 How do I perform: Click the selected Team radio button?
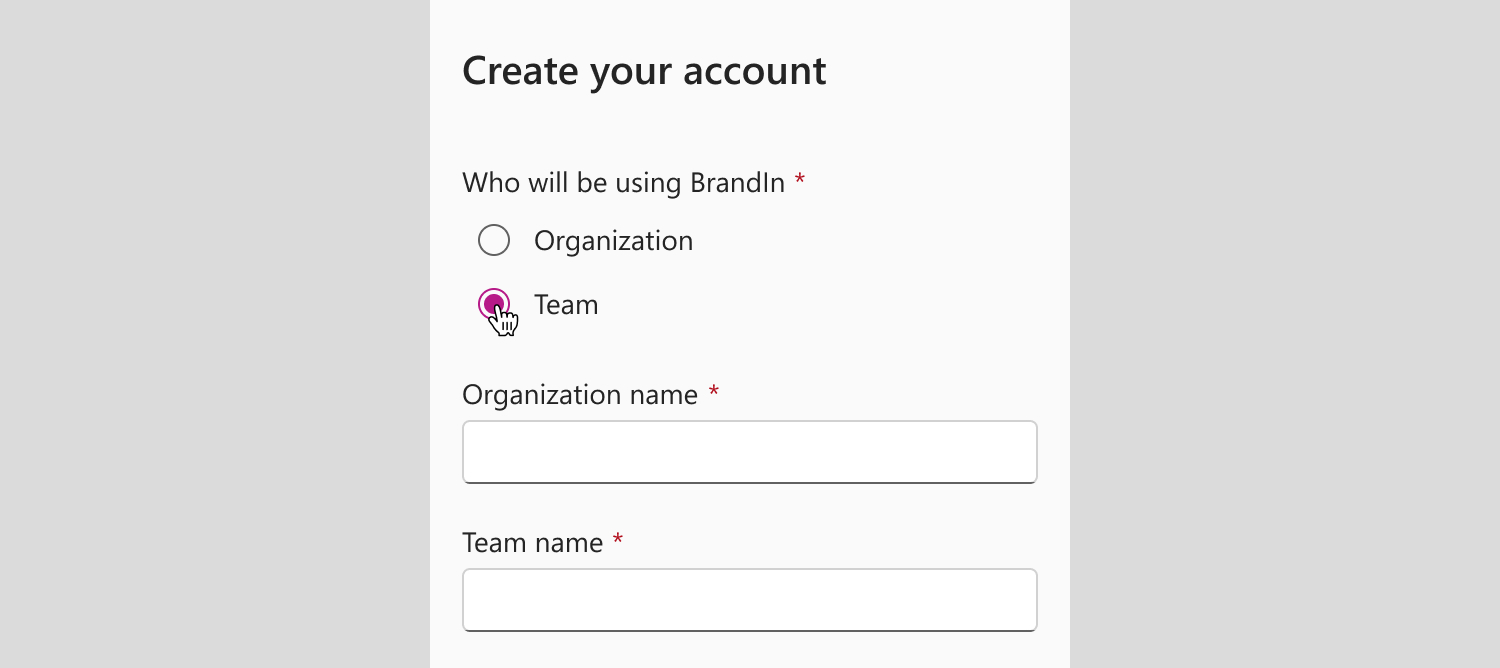[x=494, y=304]
